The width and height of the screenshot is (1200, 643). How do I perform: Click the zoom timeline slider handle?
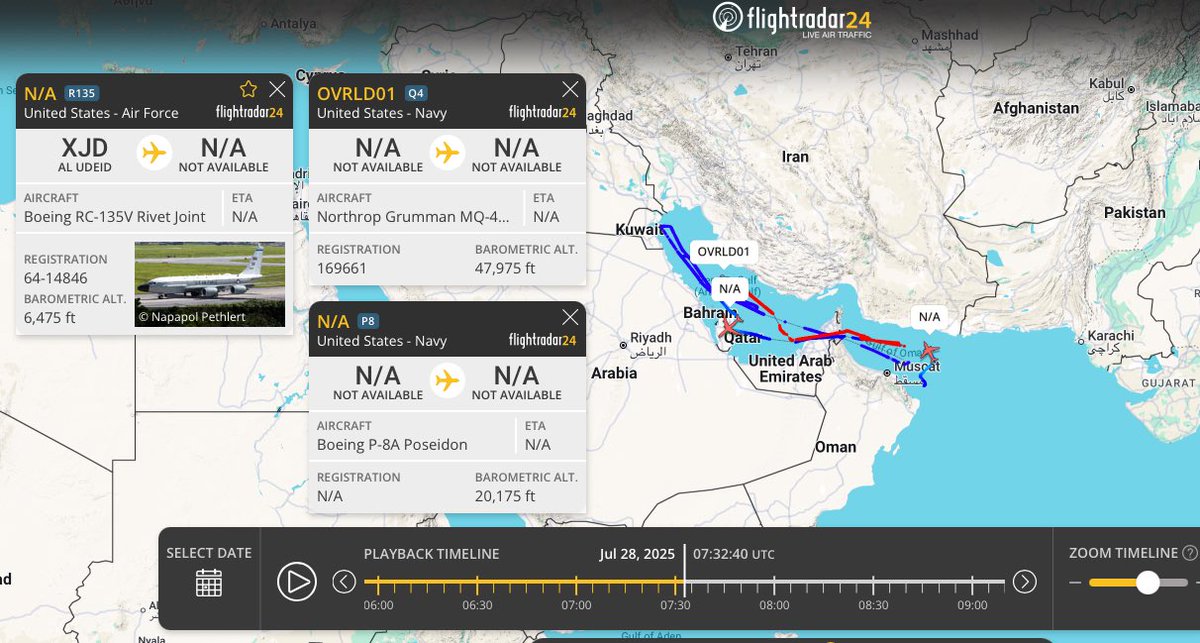pyautogui.click(x=1147, y=582)
